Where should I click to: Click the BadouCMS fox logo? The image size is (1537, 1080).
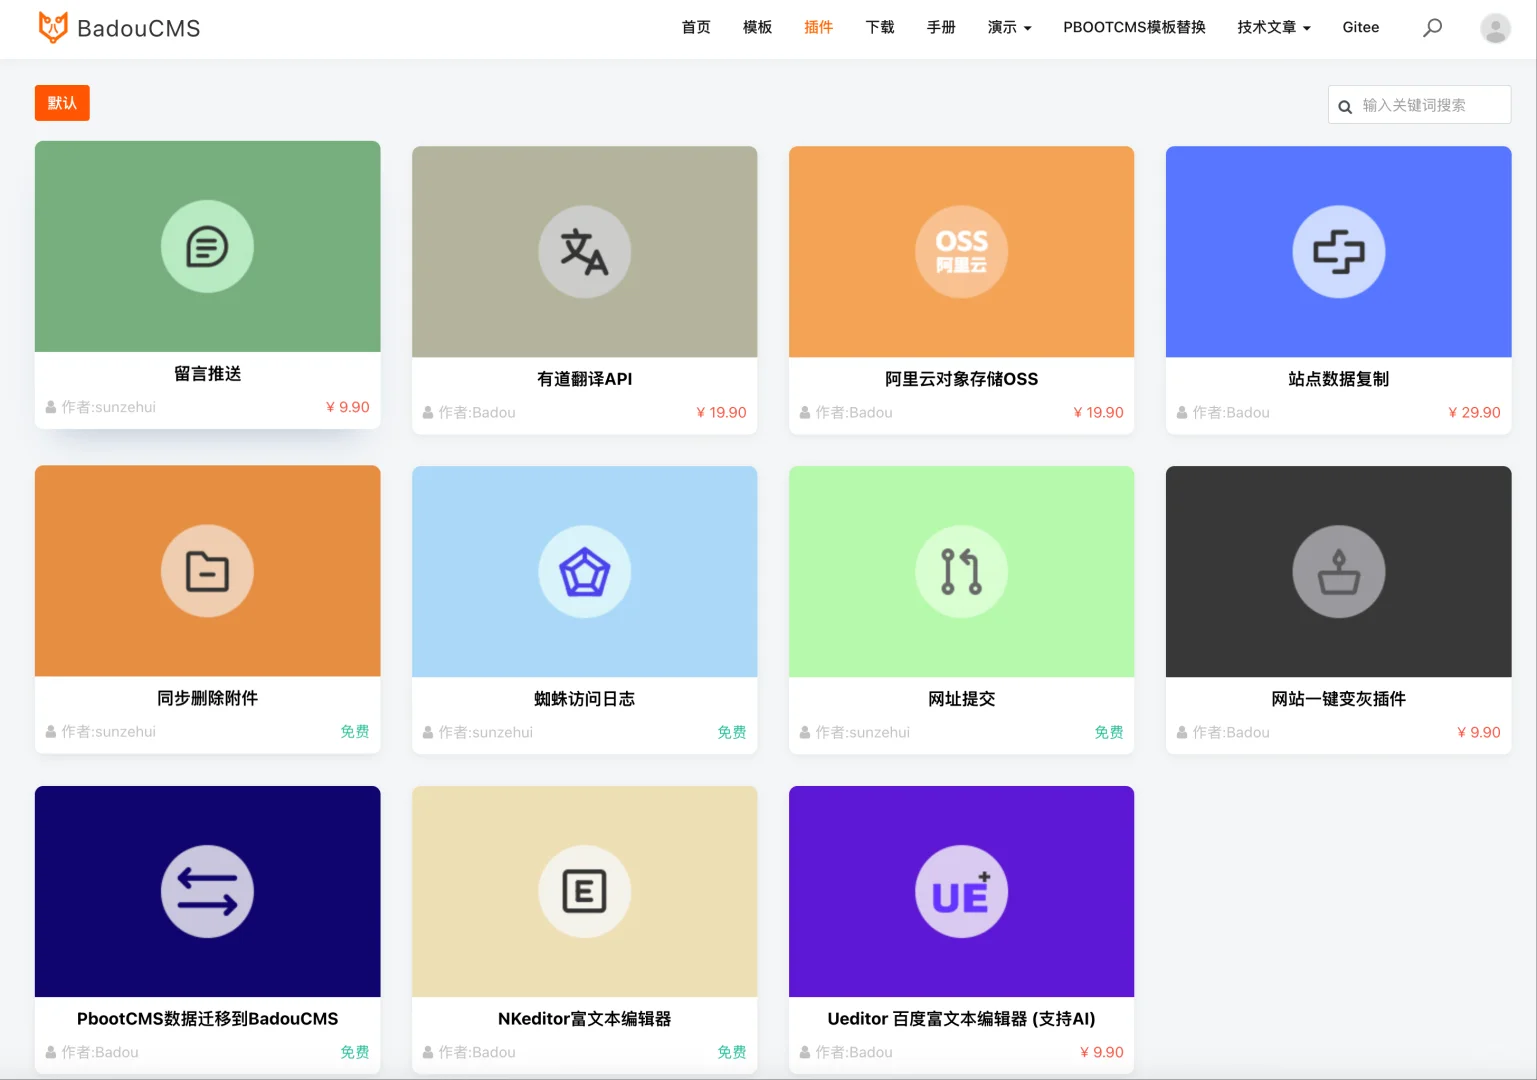click(53, 27)
